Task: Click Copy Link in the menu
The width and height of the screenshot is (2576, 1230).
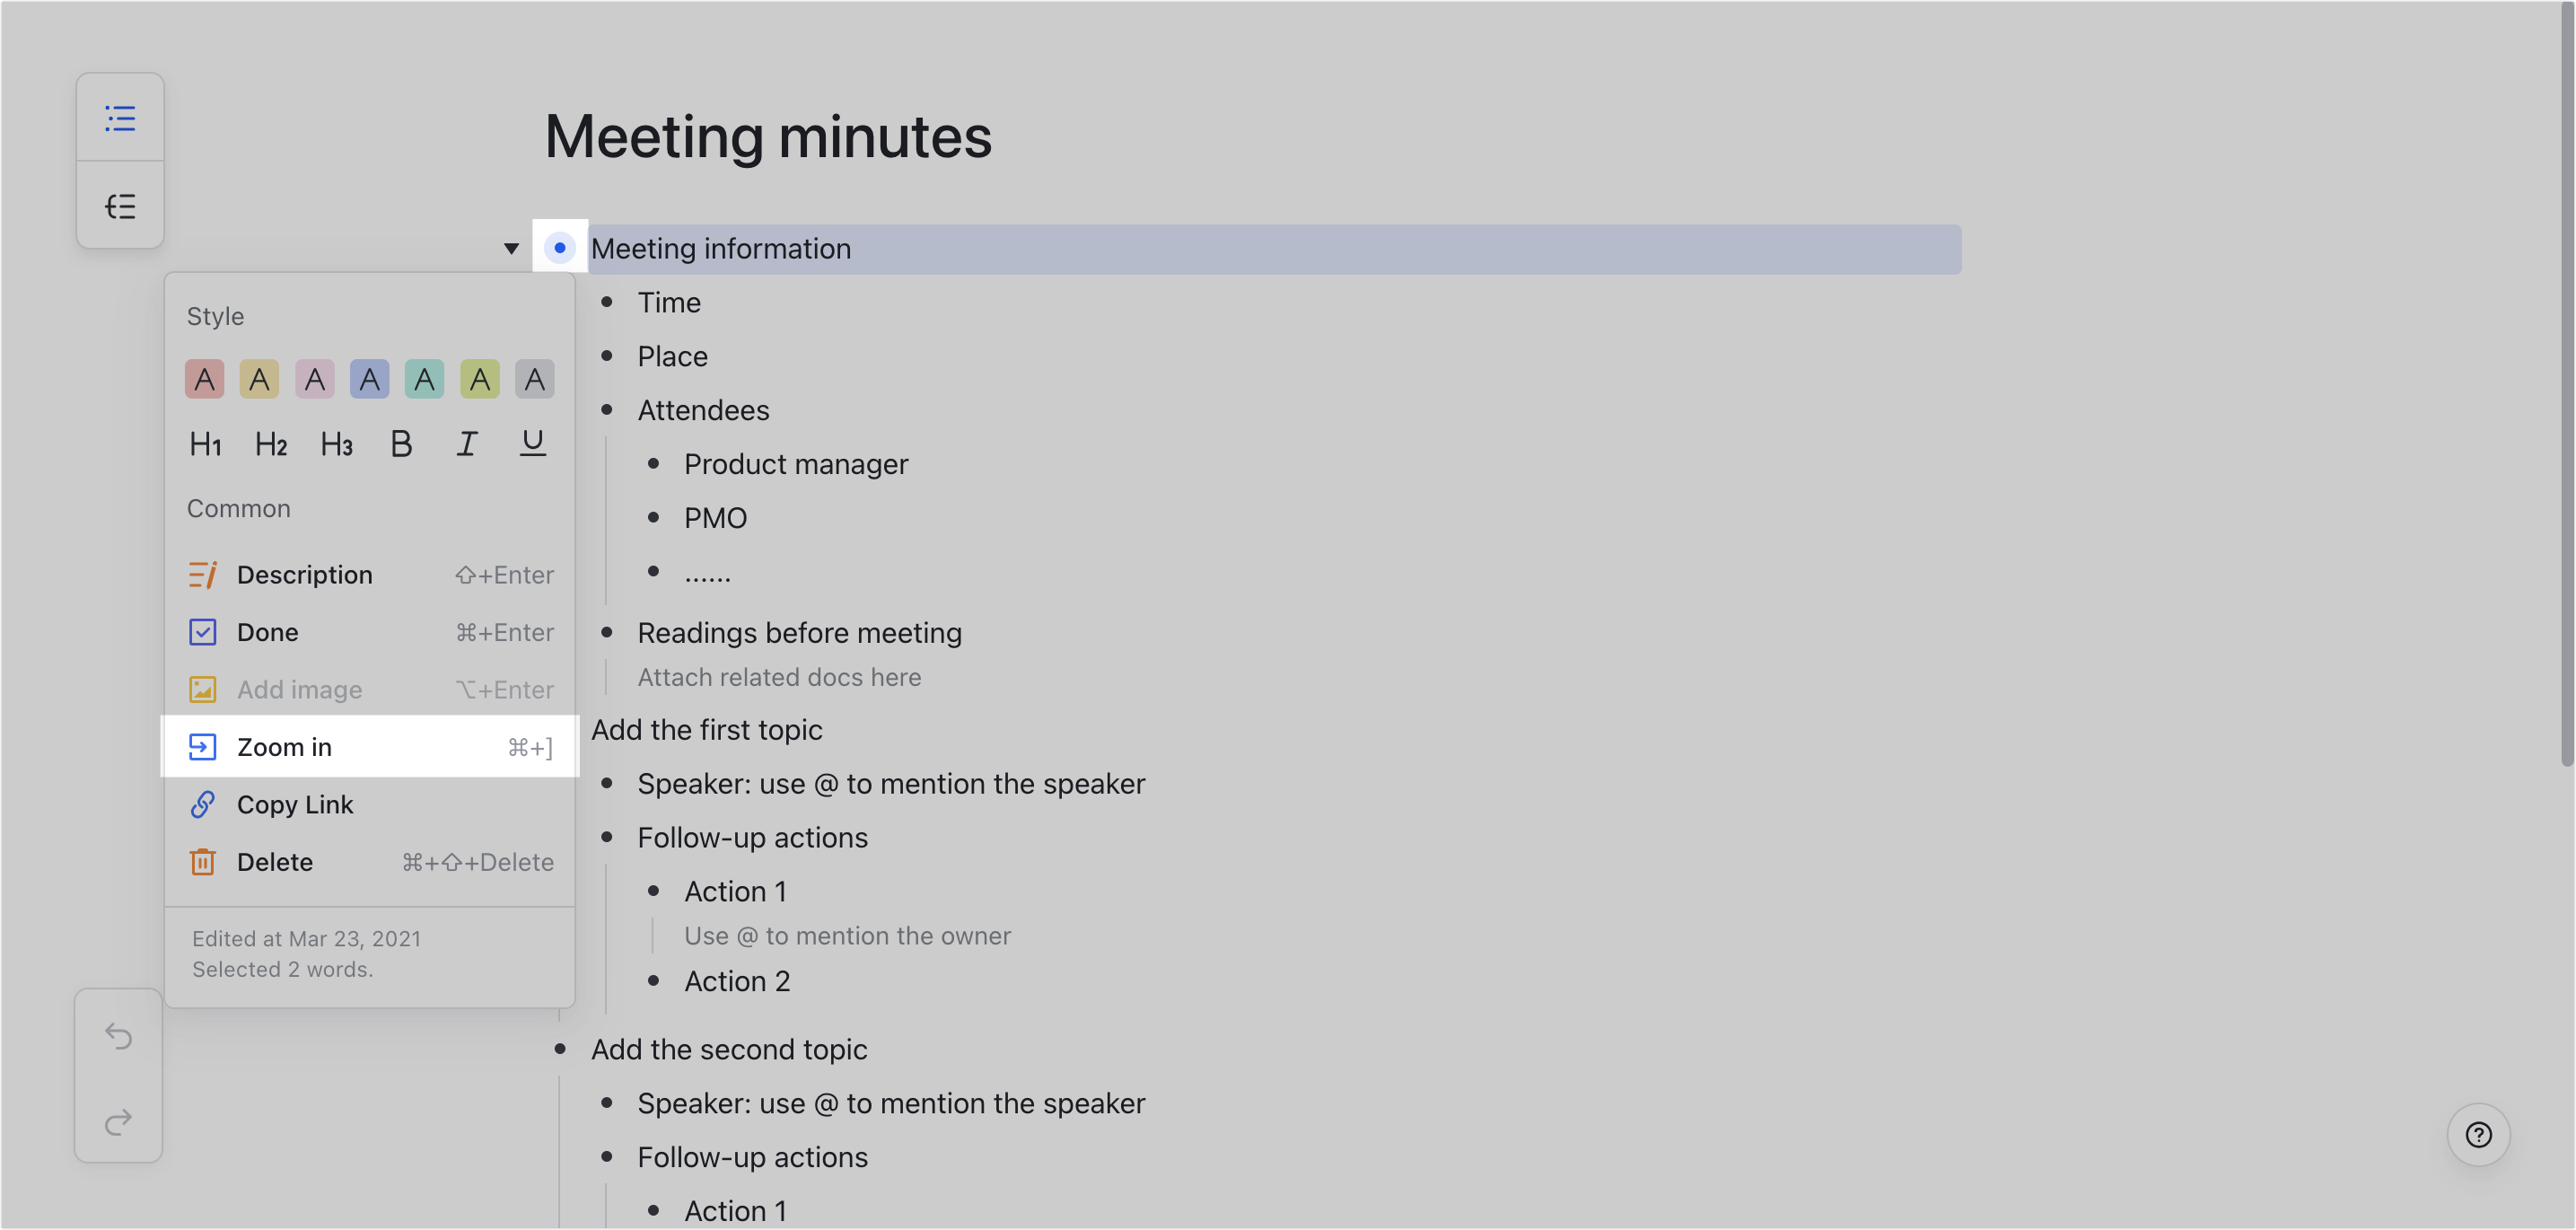Action: [294, 804]
